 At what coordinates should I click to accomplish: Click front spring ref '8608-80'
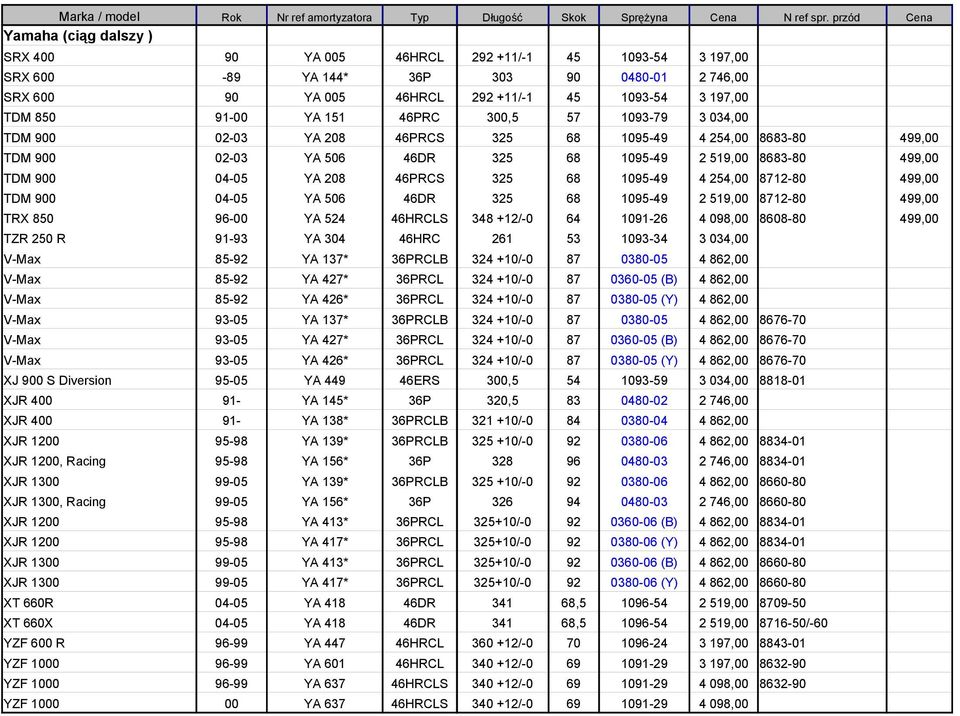tap(782, 219)
